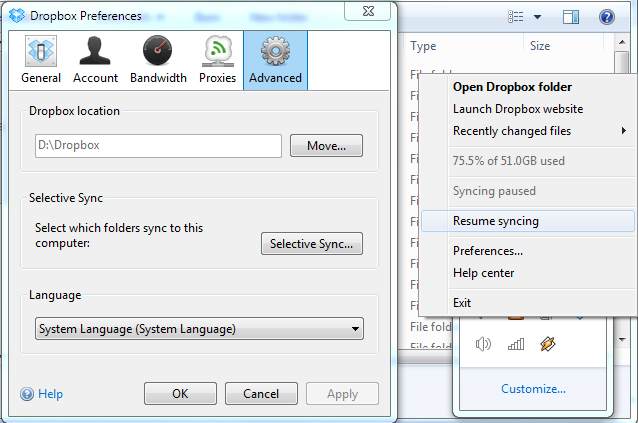Click the network signal bars tray icon
This screenshot has height=423, width=638.
[x=516, y=345]
